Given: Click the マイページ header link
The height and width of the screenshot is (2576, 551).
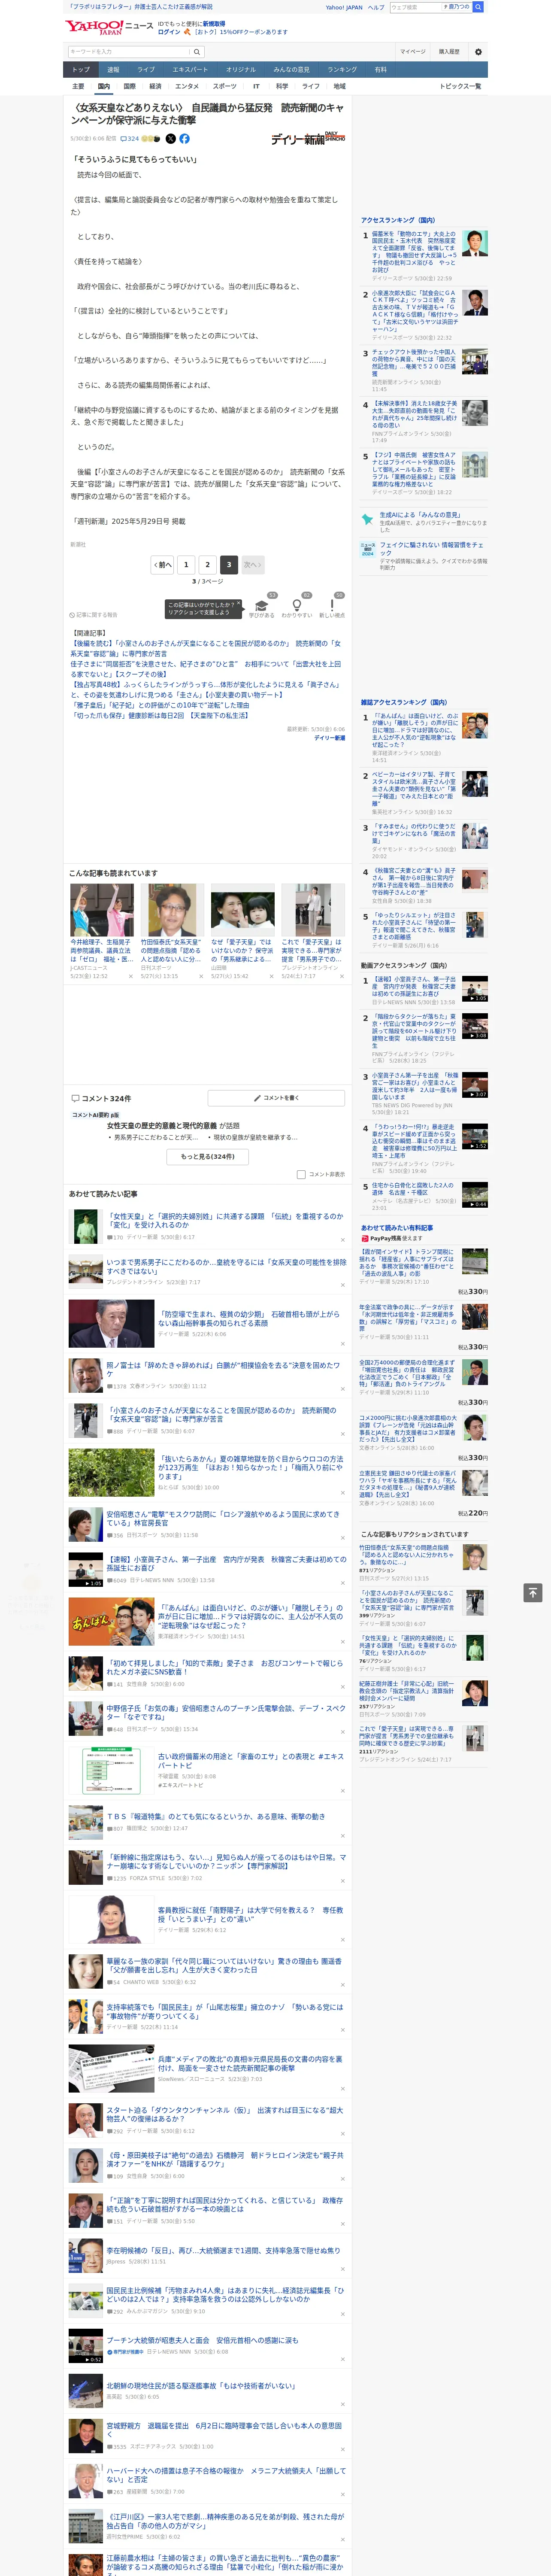Looking at the screenshot, I should click(413, 52).
